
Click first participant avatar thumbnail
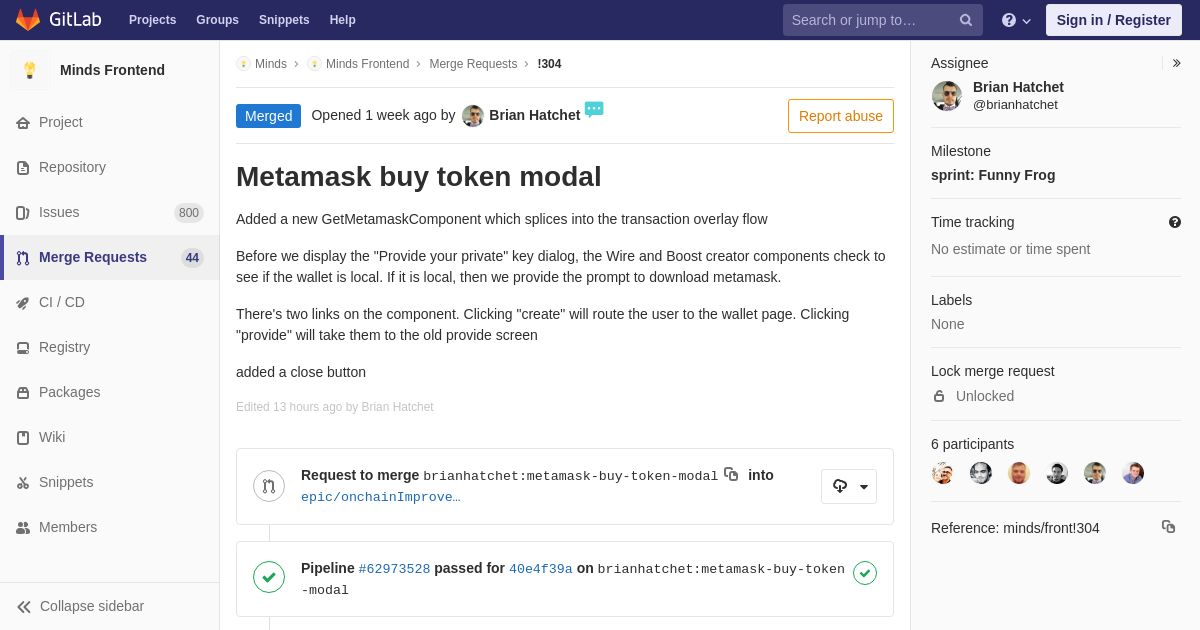tap(943, 473)
